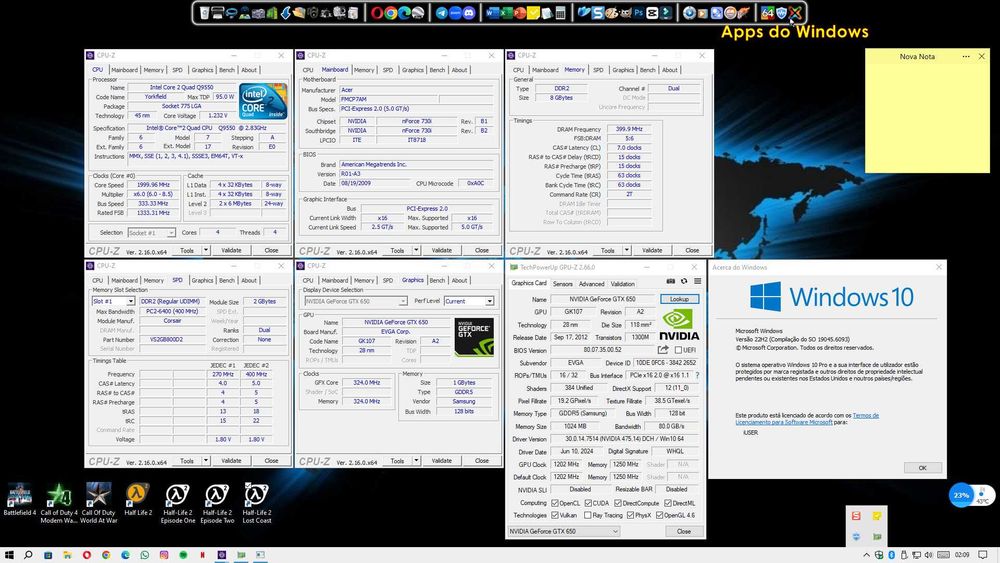Toggle the Vulkan checkbox
This screenshot has height=563, width=1000.
pos(554,515)
